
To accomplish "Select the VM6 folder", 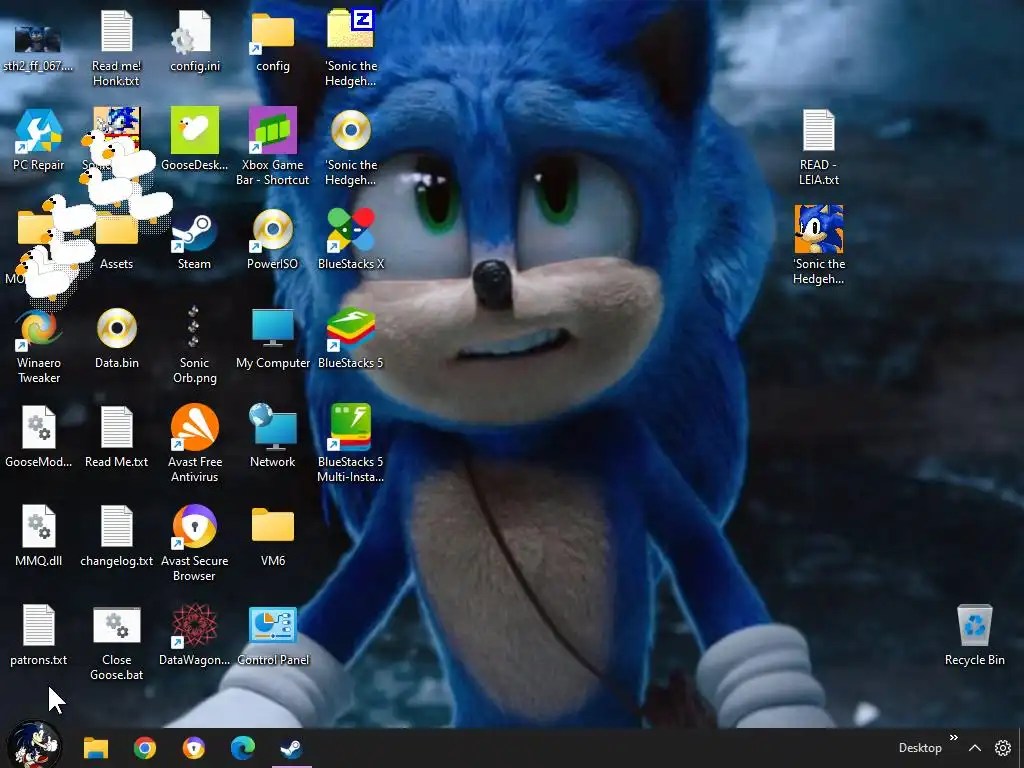I will pos(272,524).
